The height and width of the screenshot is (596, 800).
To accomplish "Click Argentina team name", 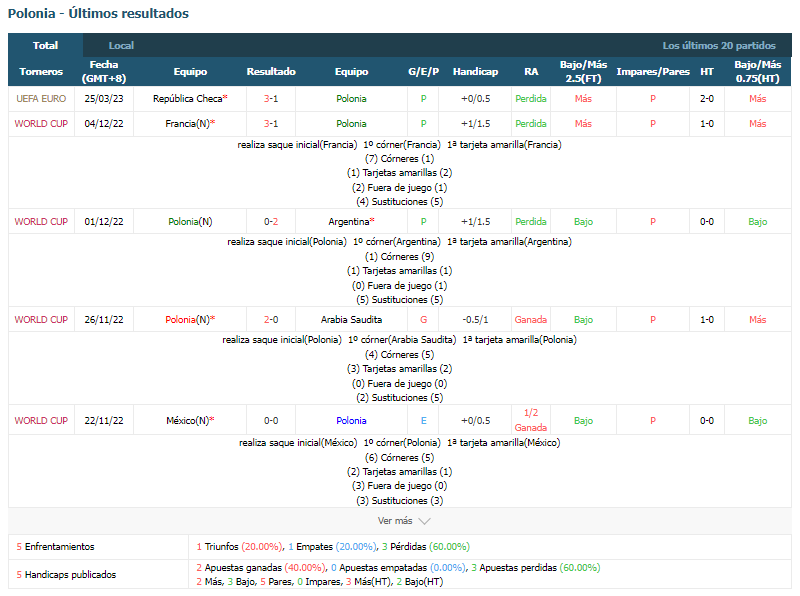I will 349,221.
